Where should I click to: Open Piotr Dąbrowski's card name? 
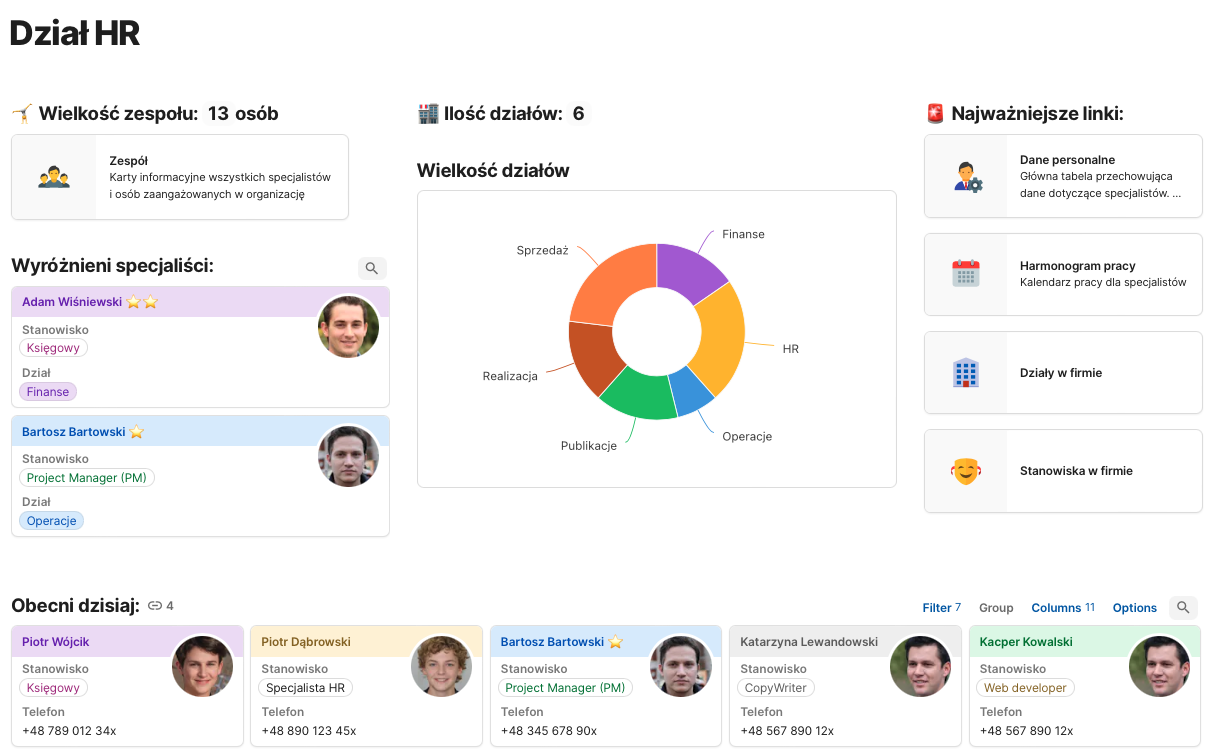point(306,642)
